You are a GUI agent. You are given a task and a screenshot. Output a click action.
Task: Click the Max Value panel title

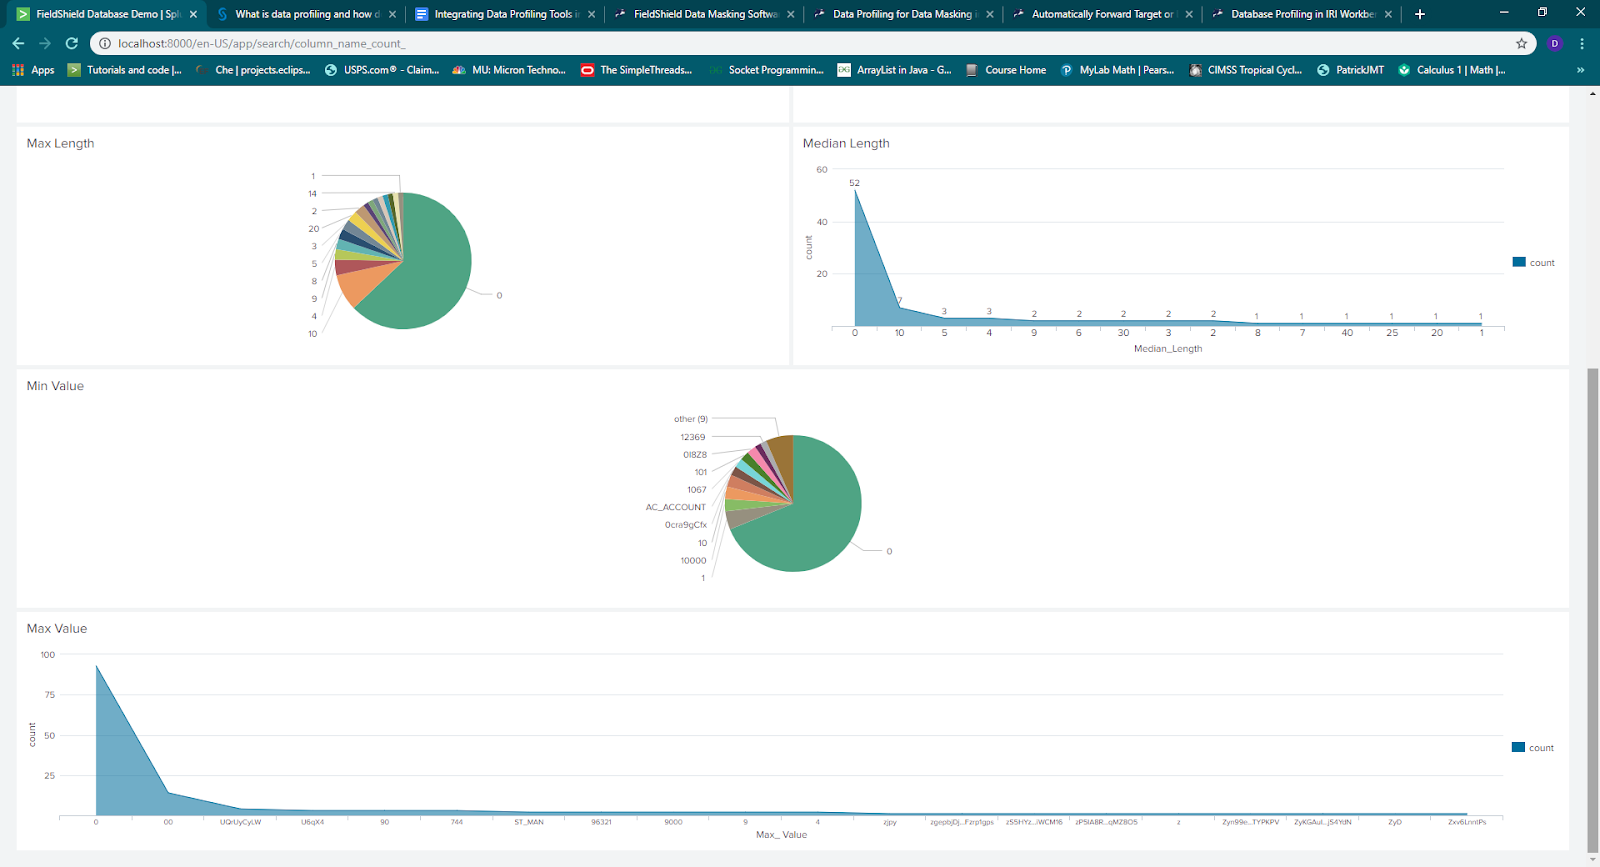click(57, 628)
